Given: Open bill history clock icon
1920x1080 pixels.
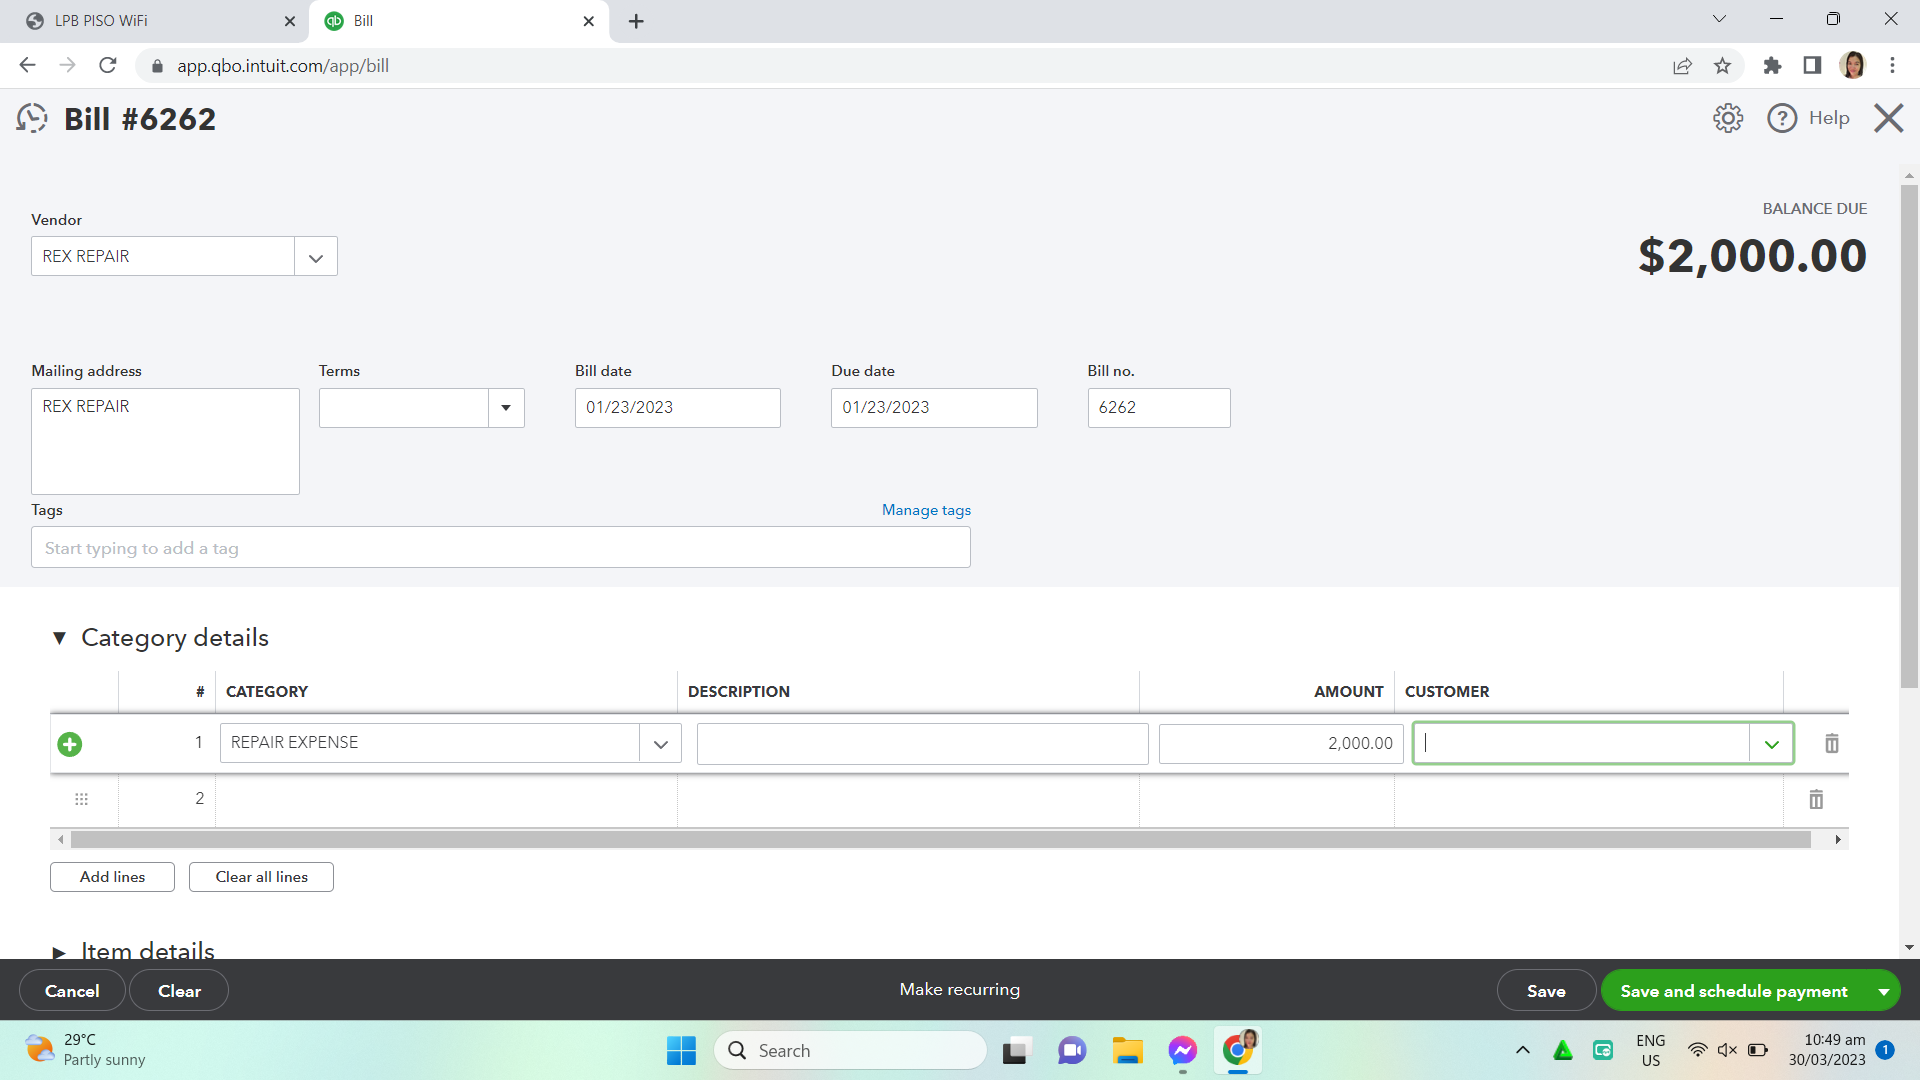Looking at the screenshot, I should (32, 118).
